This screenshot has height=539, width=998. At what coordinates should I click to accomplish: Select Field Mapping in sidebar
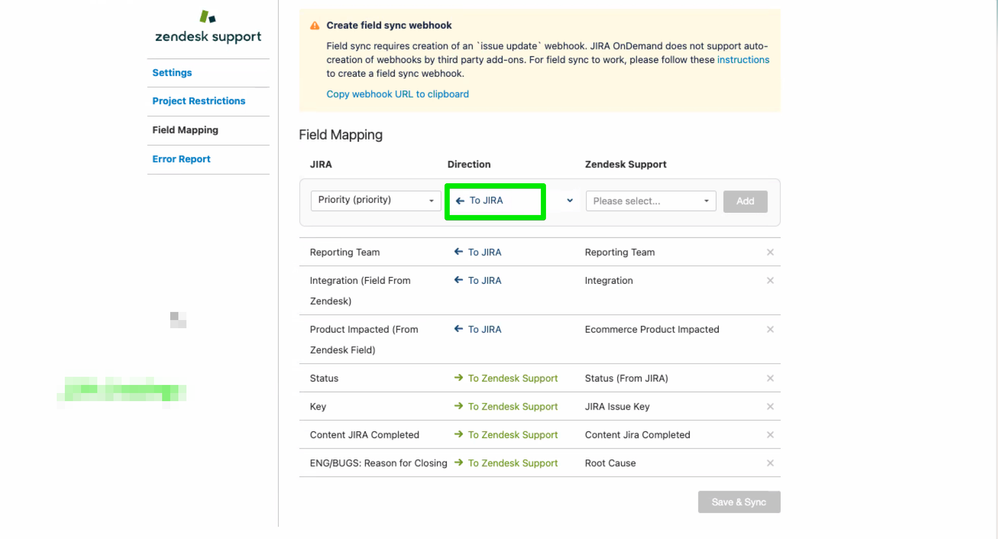pyautogui.click(x=185, y=130)
